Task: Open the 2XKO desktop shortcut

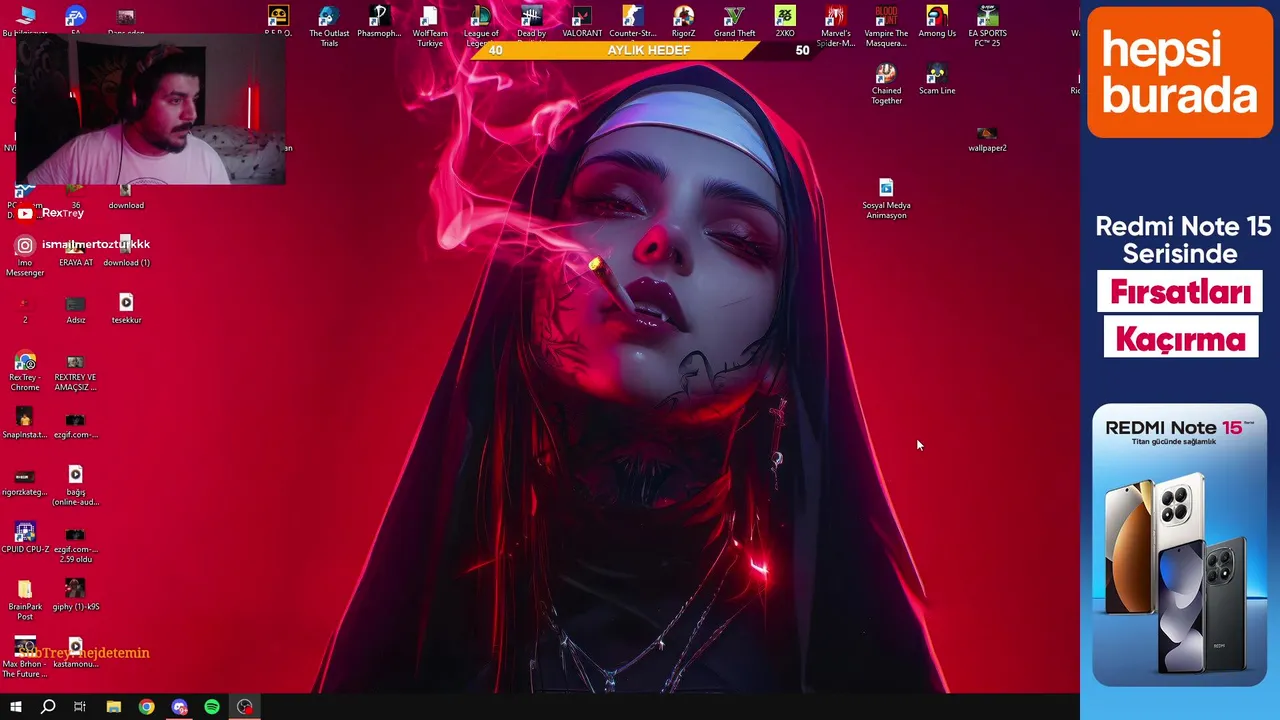Action: [x=785, y=22]
